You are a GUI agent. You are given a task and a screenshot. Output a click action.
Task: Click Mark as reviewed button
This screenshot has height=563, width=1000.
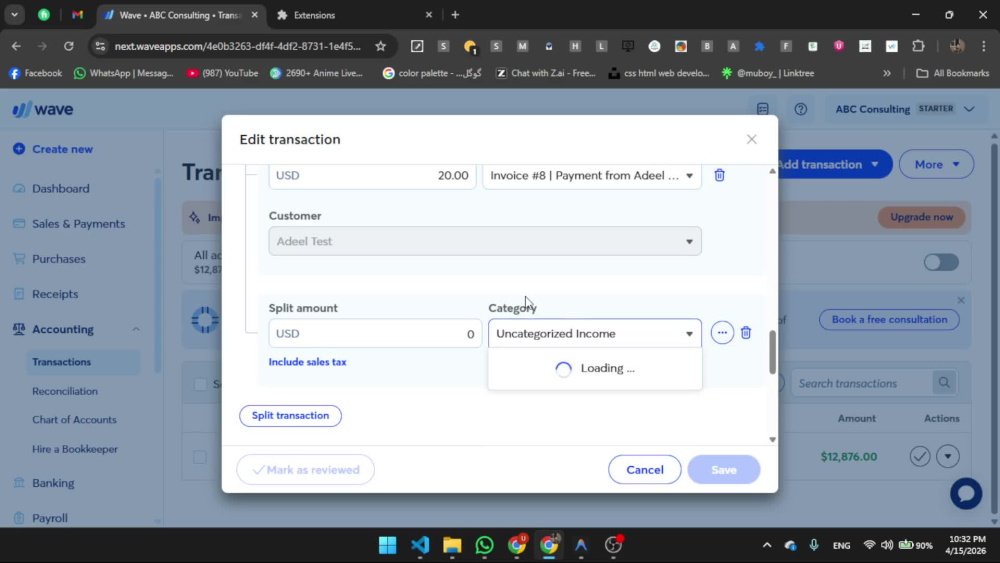[305, 470]
